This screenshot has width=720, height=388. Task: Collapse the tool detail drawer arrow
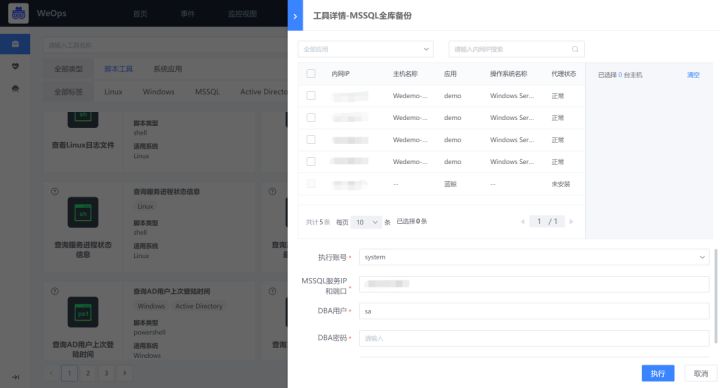295,16
